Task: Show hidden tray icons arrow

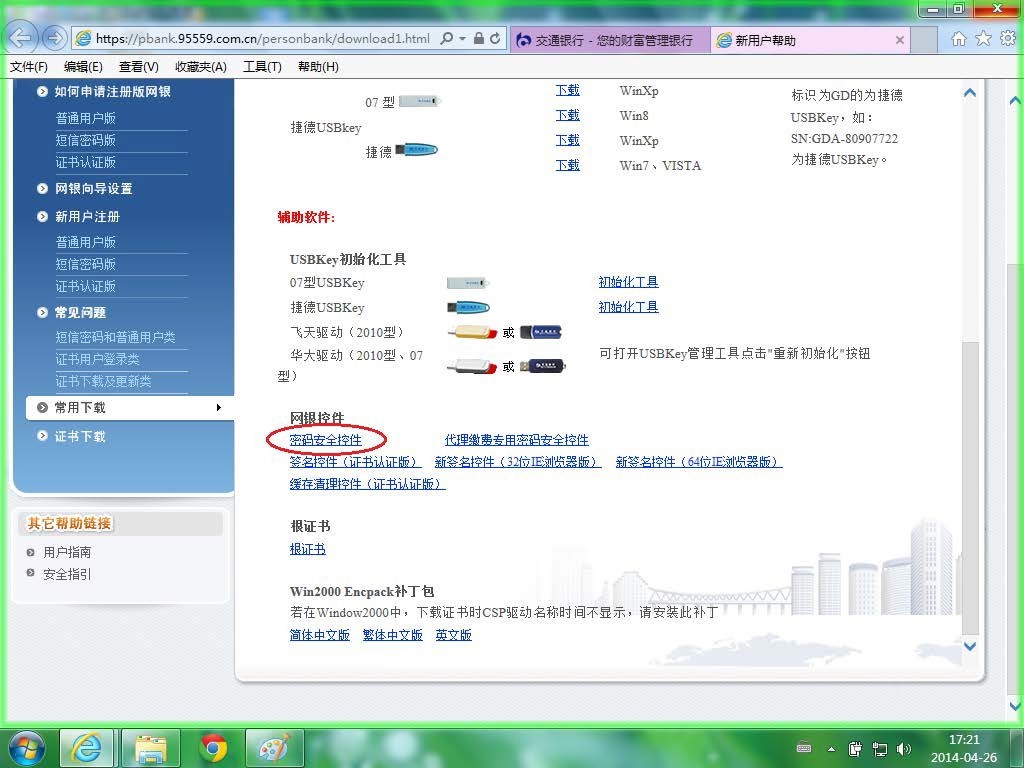Action: 831,748
